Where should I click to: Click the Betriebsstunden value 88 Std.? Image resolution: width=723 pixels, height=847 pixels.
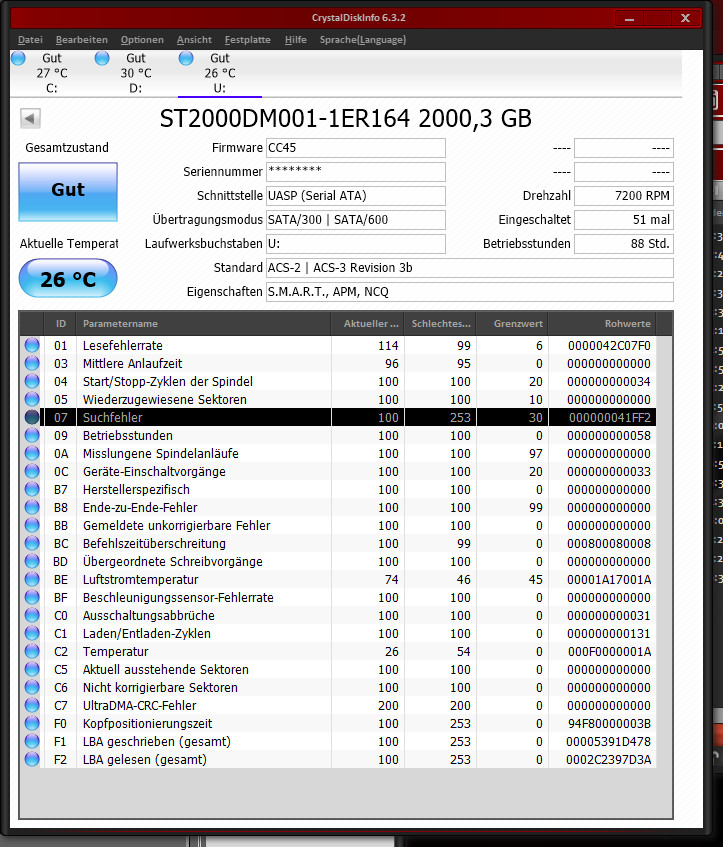pyautogui.click(x=624, y=244)
